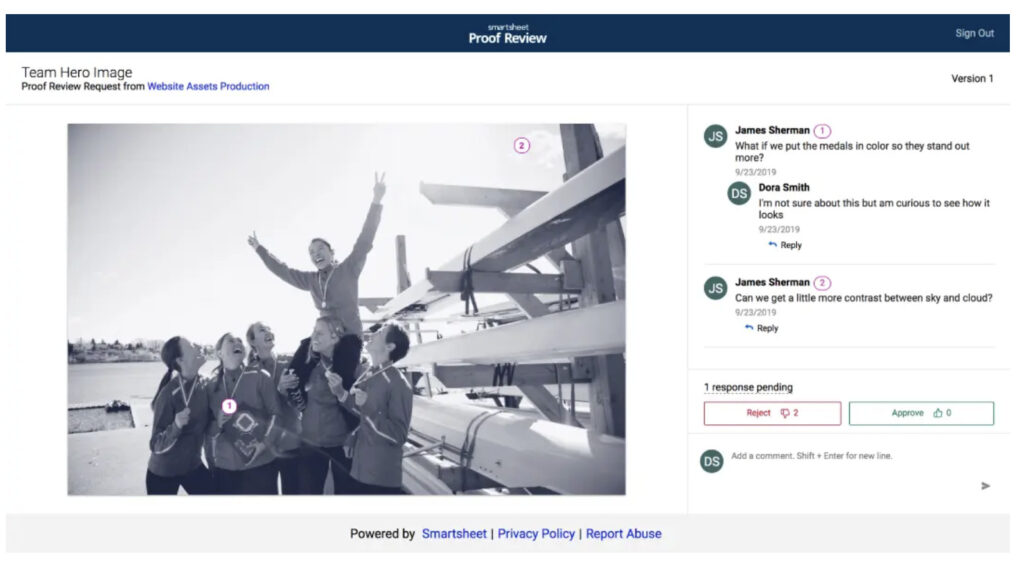Open the Smartsheet footer link
The height and width of the screenshot is (561, 1024).
454,534
